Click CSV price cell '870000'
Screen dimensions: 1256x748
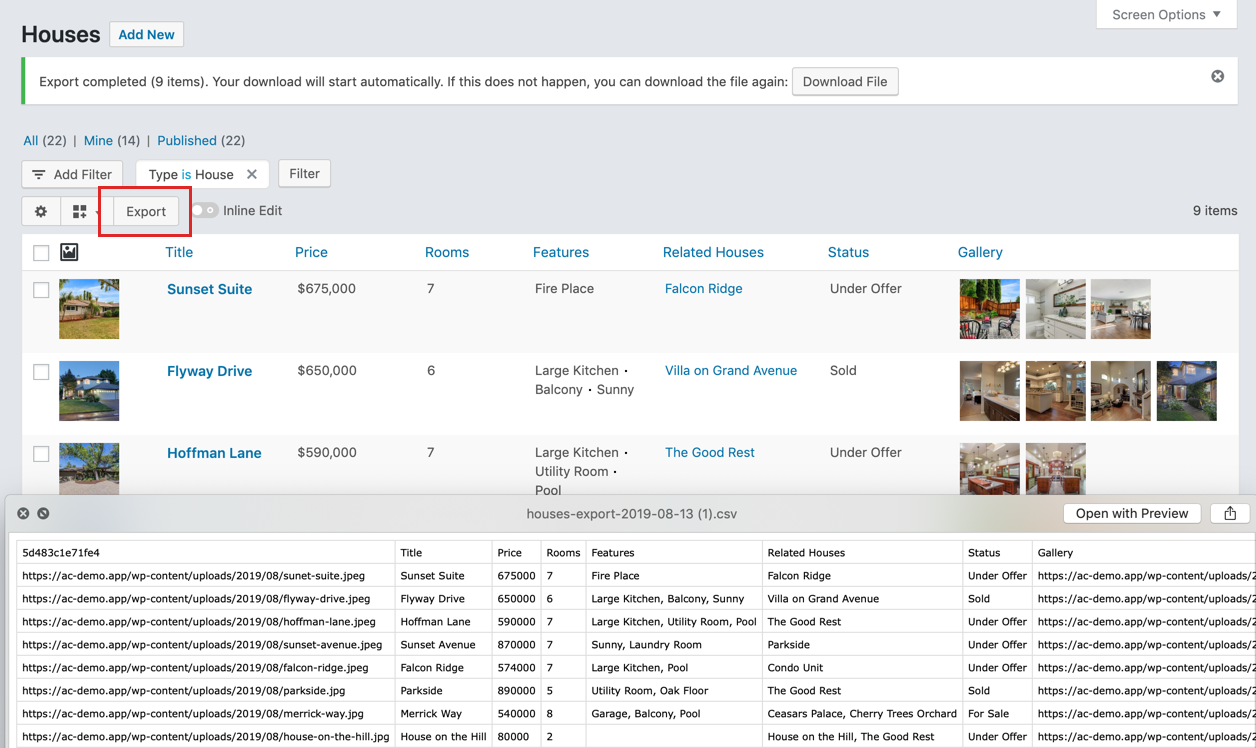[x=517, y=645]
